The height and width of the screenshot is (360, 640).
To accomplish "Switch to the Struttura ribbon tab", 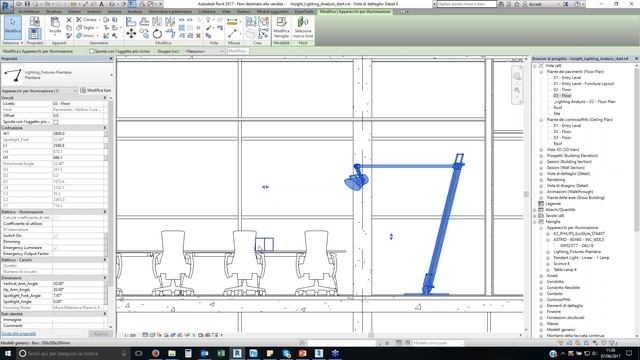I will [x=54, y=12].
